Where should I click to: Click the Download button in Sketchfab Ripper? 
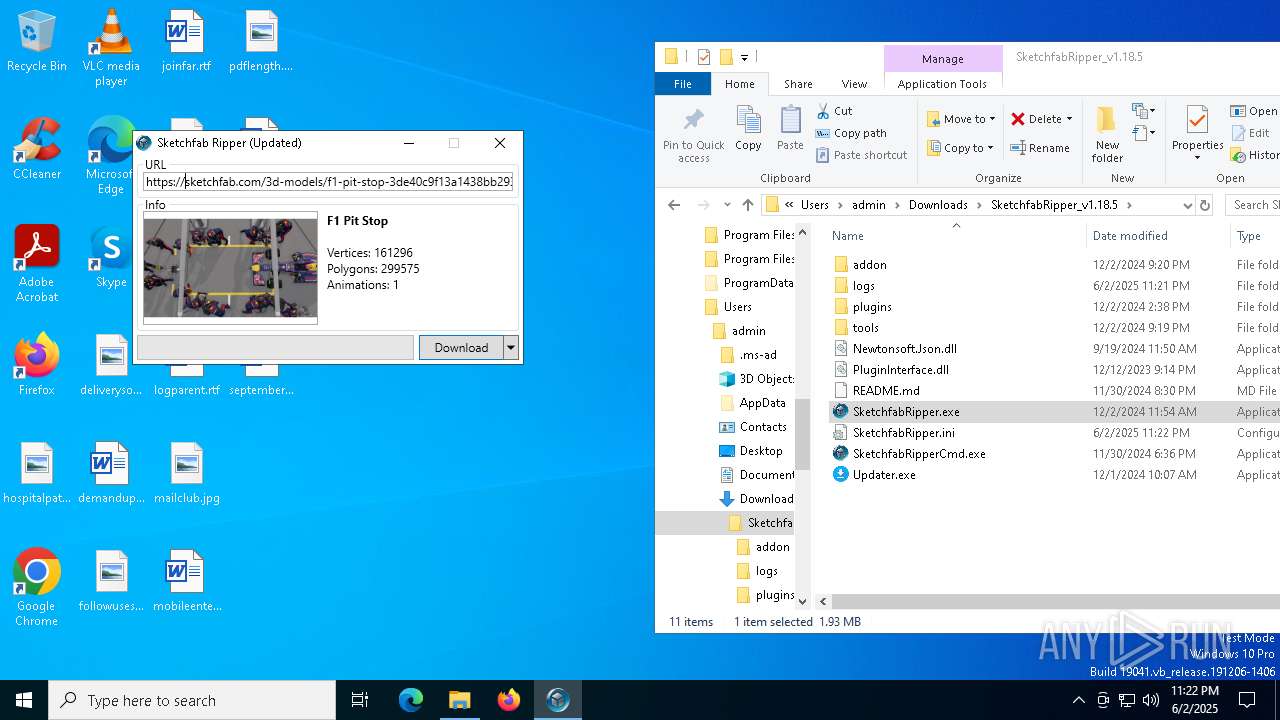click(x=461, y=347)
